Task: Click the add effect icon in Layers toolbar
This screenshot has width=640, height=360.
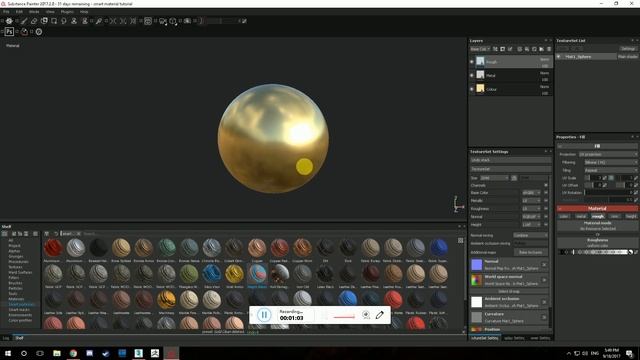Action: point(495,49)
